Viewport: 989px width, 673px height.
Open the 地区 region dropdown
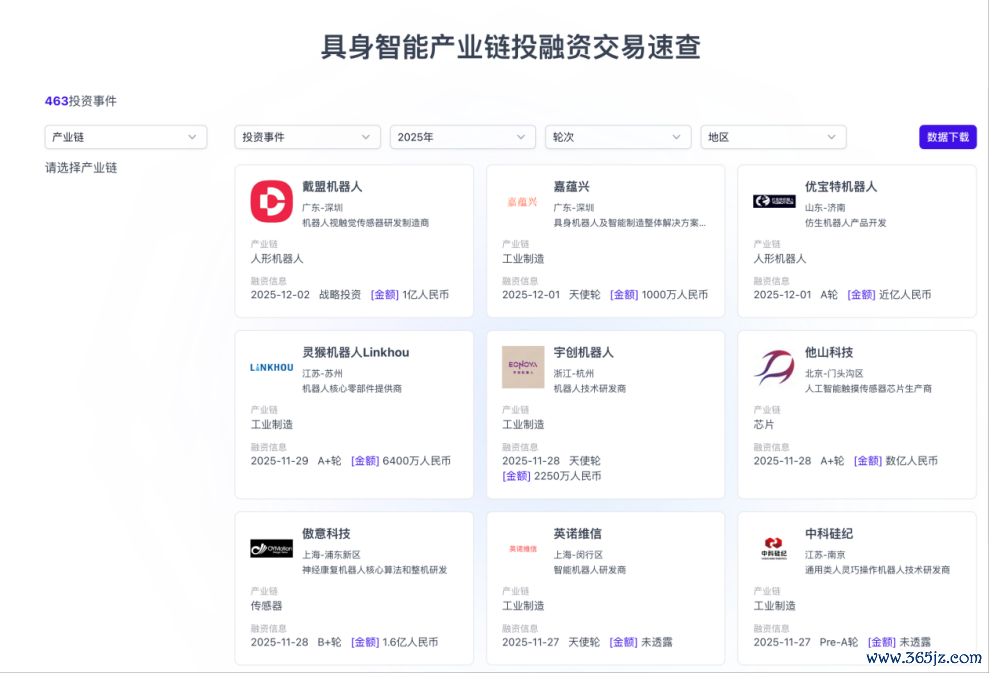[x=773, y=137]
